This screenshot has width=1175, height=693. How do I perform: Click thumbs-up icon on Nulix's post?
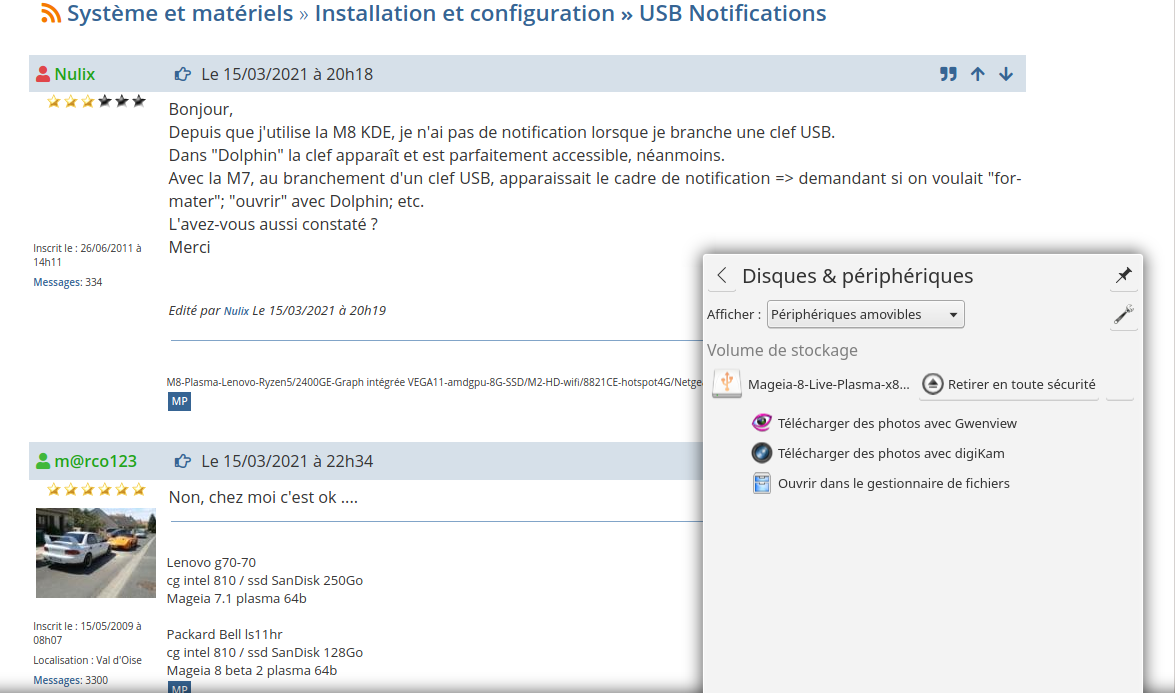pos(182,74)
